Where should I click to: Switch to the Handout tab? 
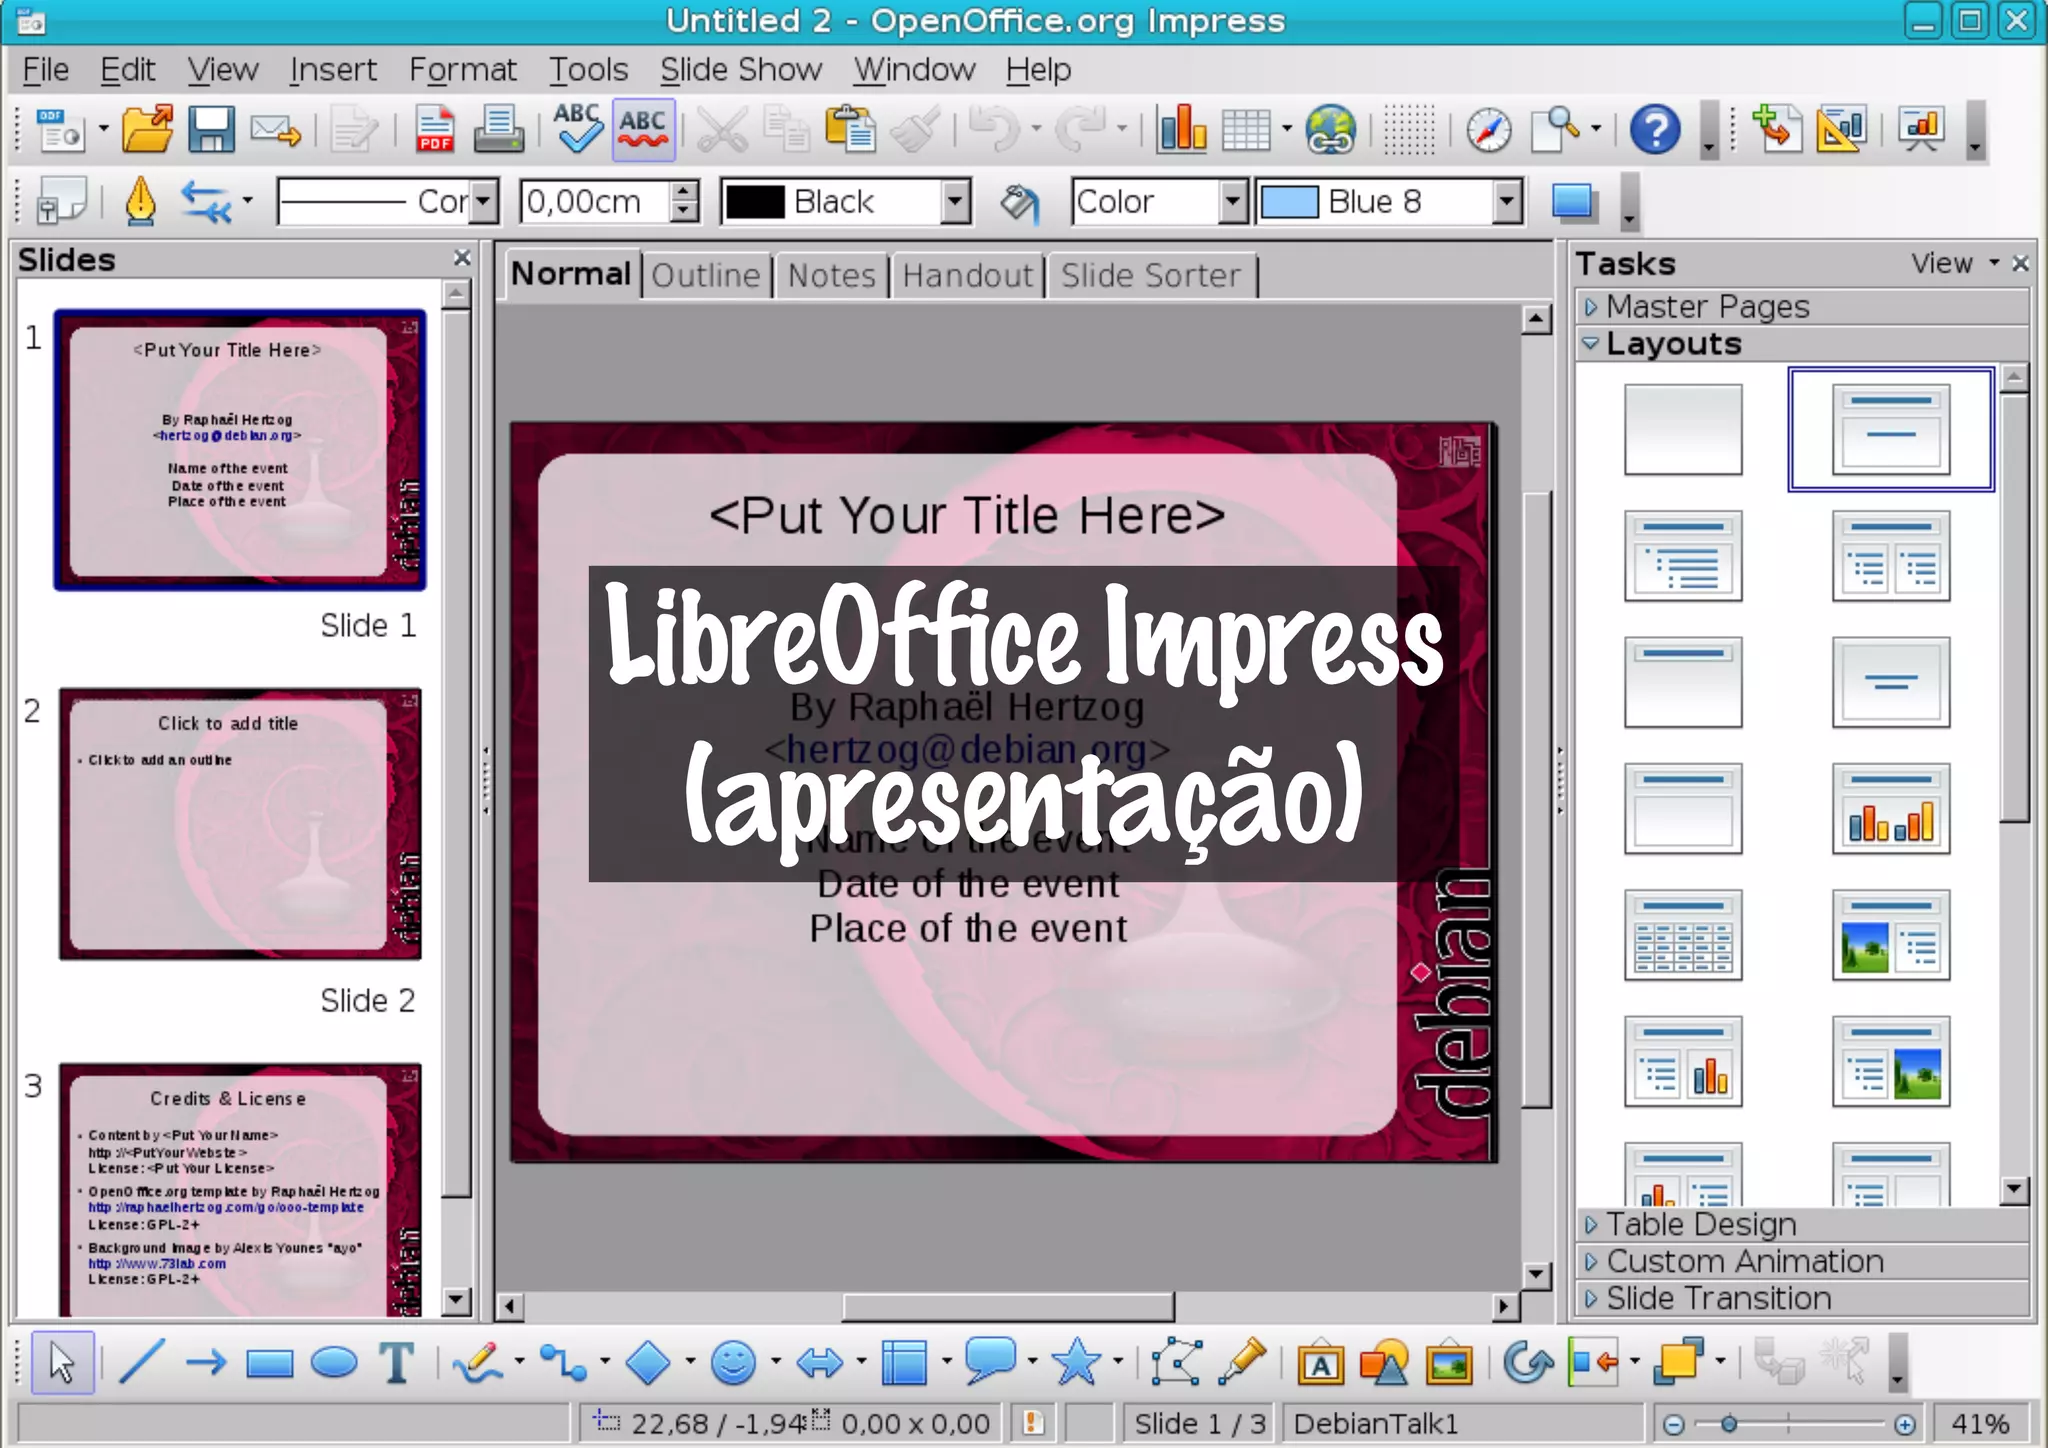[967, 275]
